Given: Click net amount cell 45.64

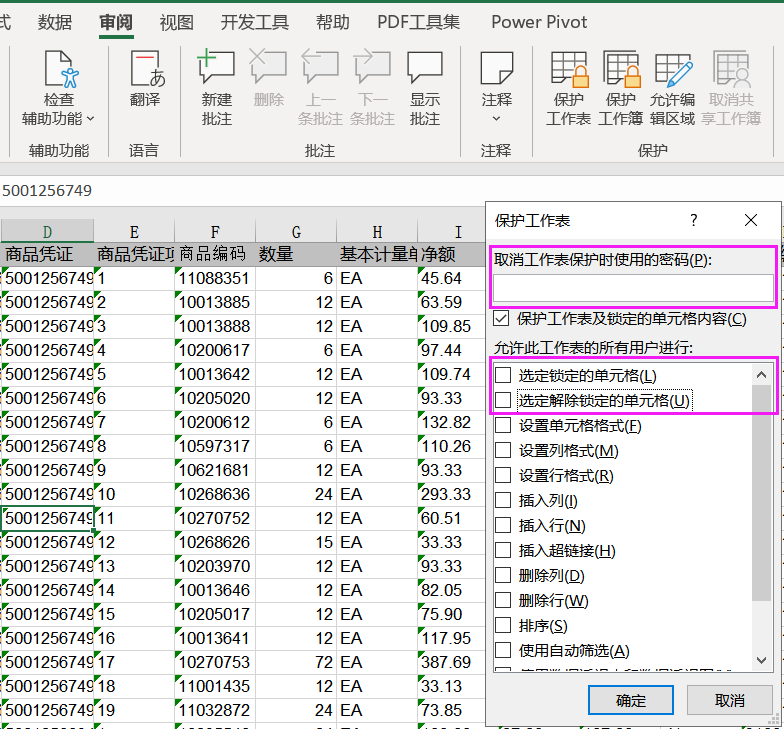Looking at the screenshot, I should coord(452,278).
